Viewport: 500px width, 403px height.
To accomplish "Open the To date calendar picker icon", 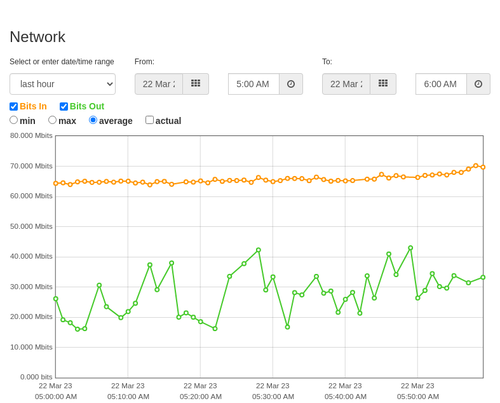I will tap(383, 84).
